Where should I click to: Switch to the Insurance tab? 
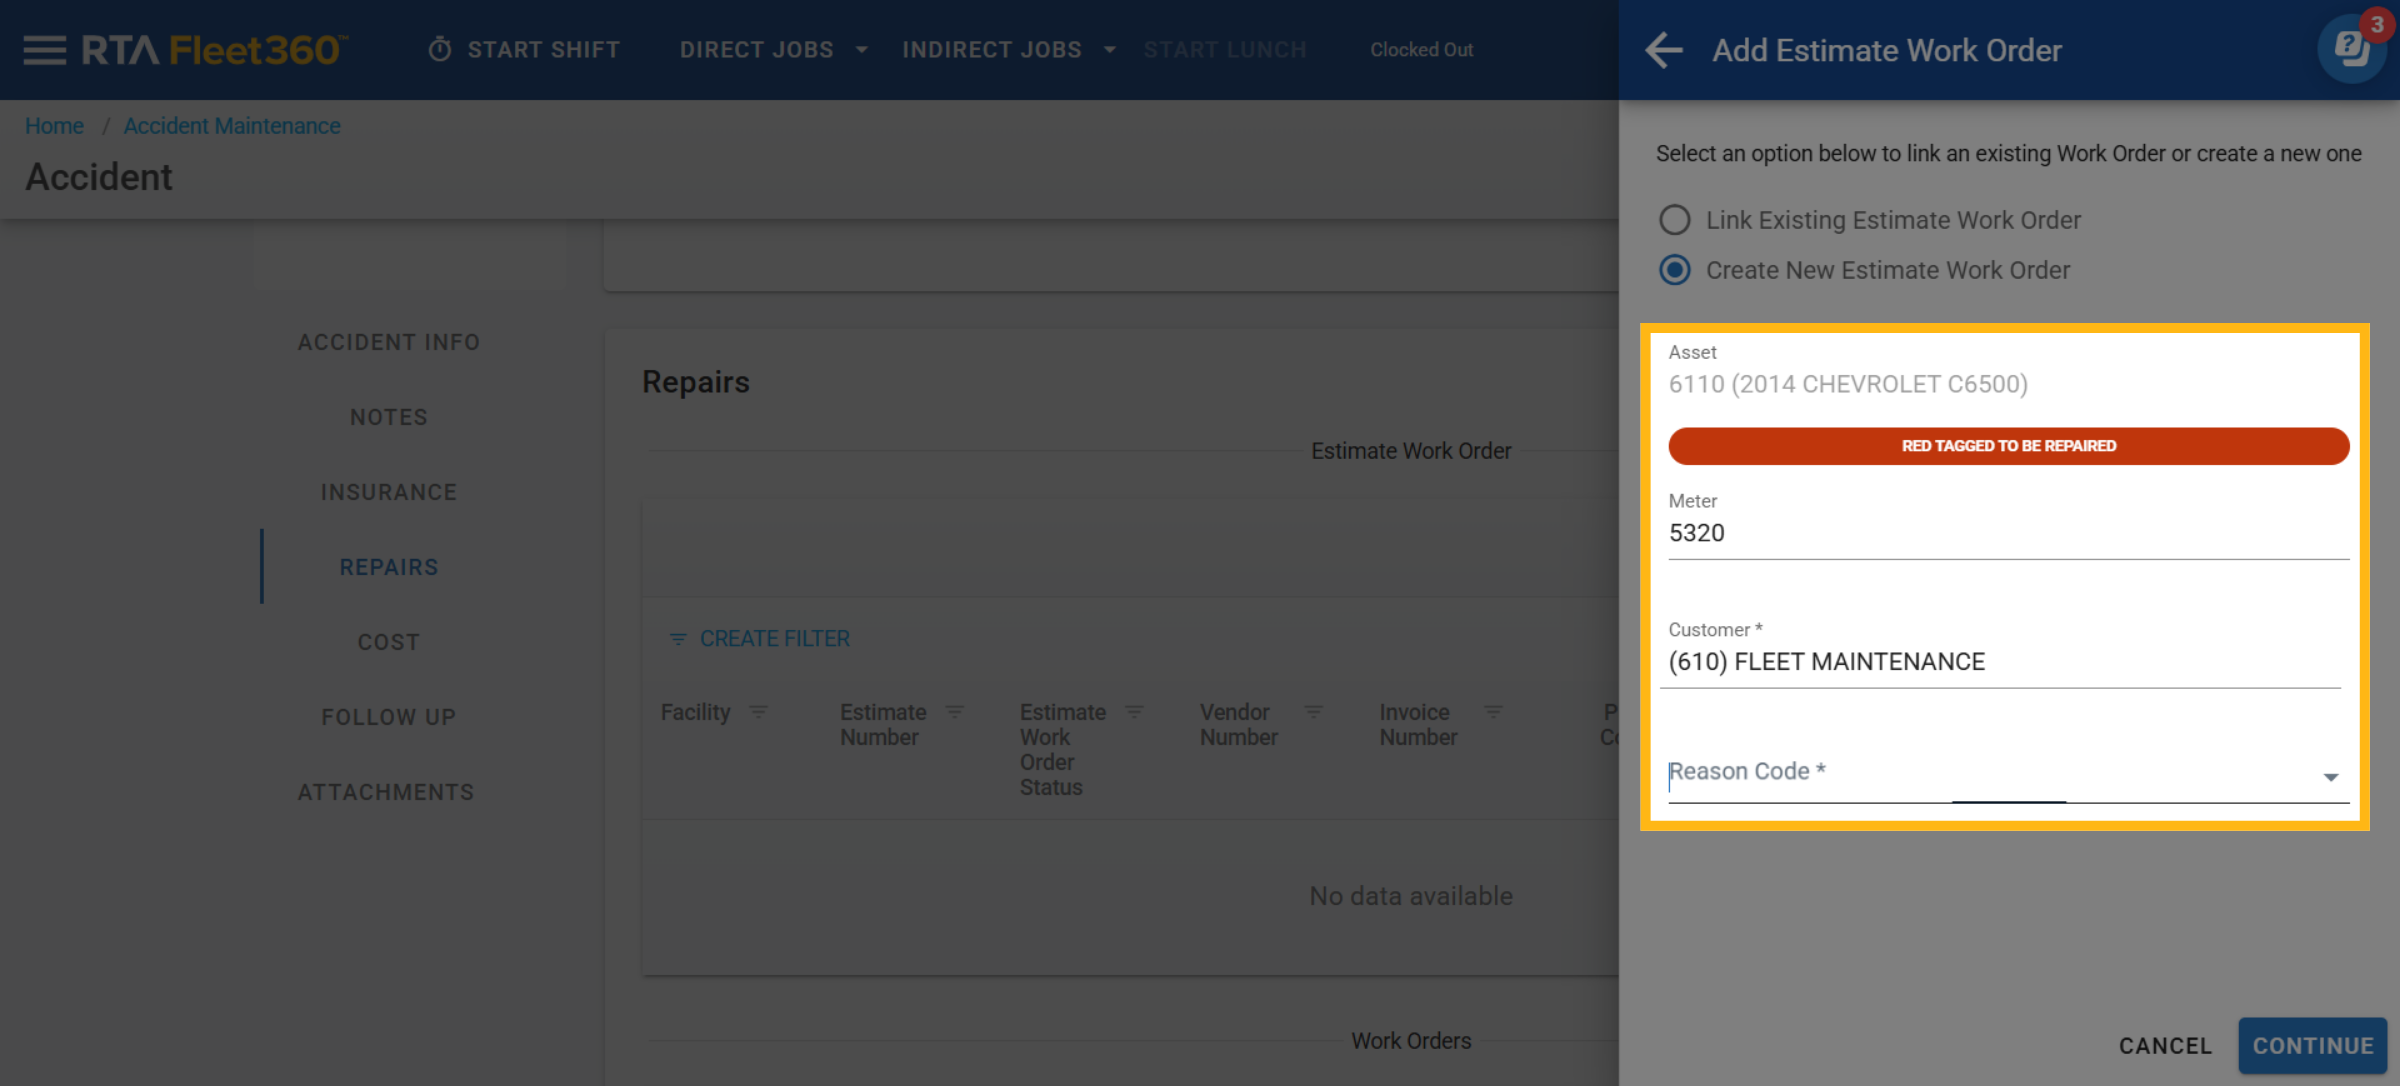(389, 492)
